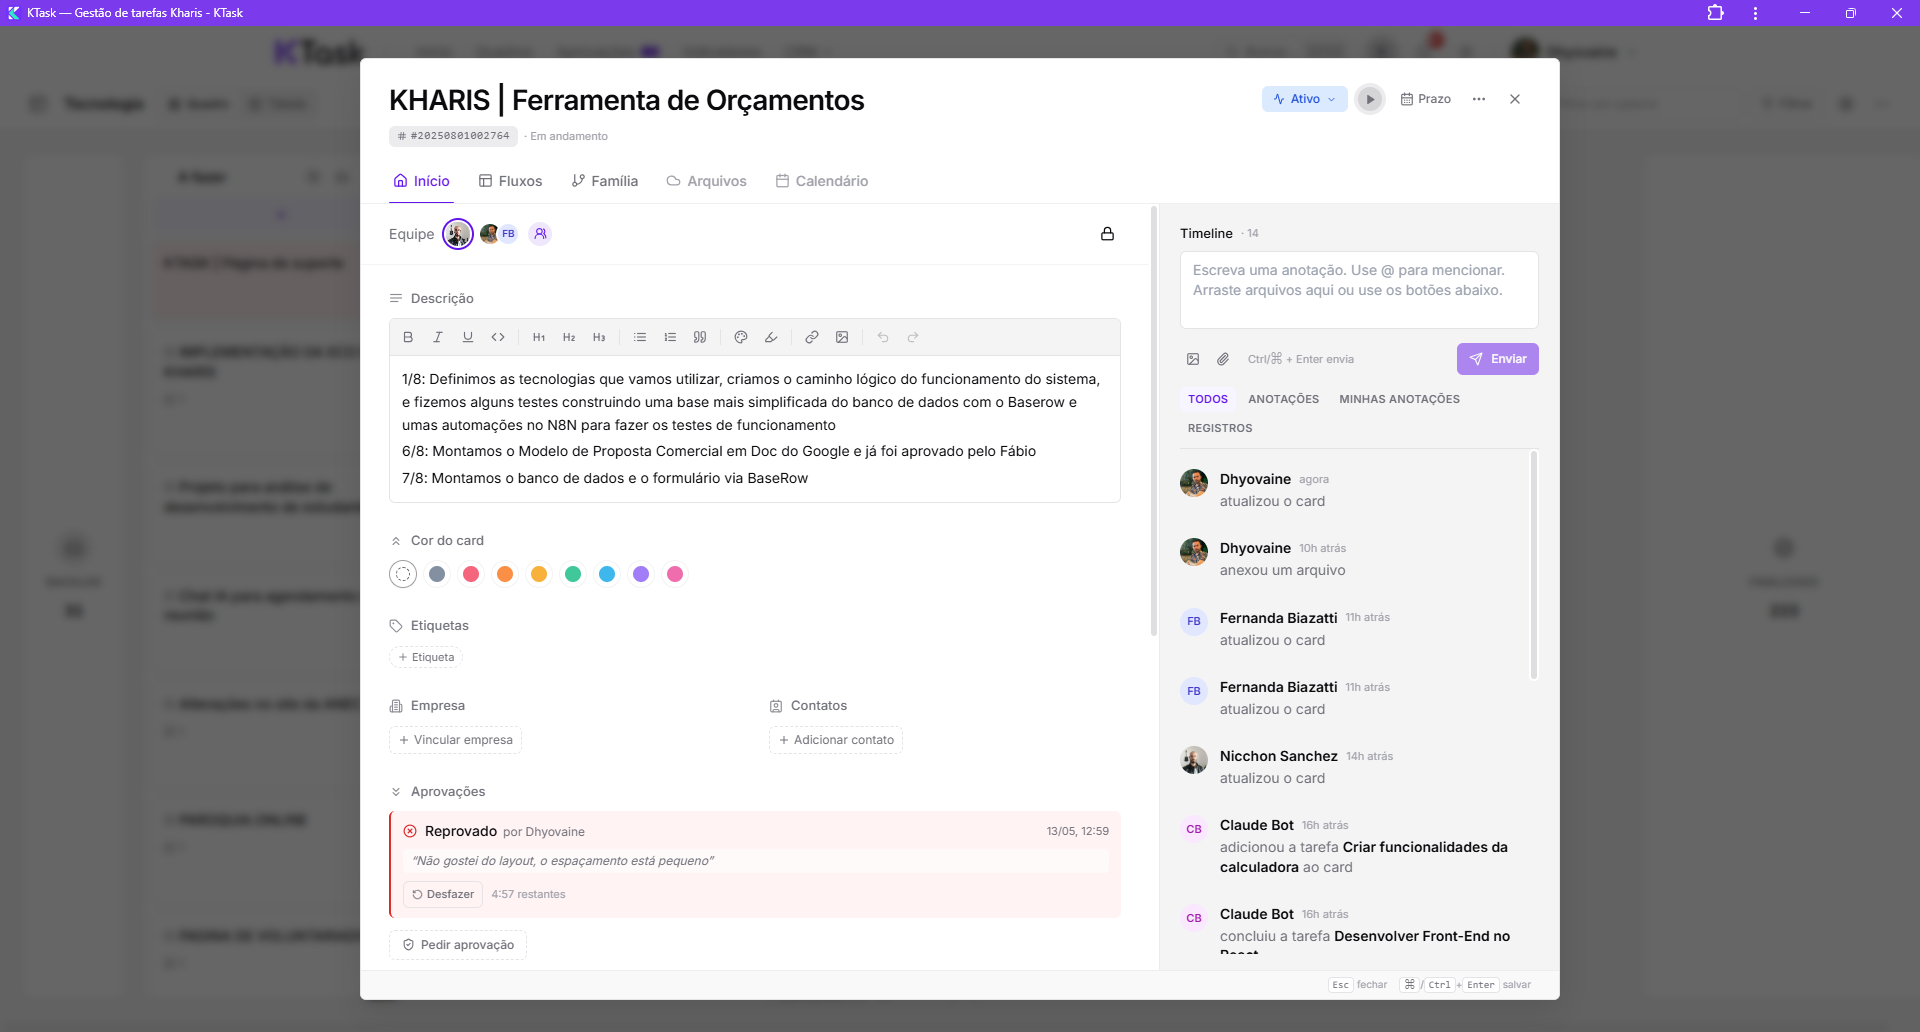Show REGISTROS in the timeline

1220,428
